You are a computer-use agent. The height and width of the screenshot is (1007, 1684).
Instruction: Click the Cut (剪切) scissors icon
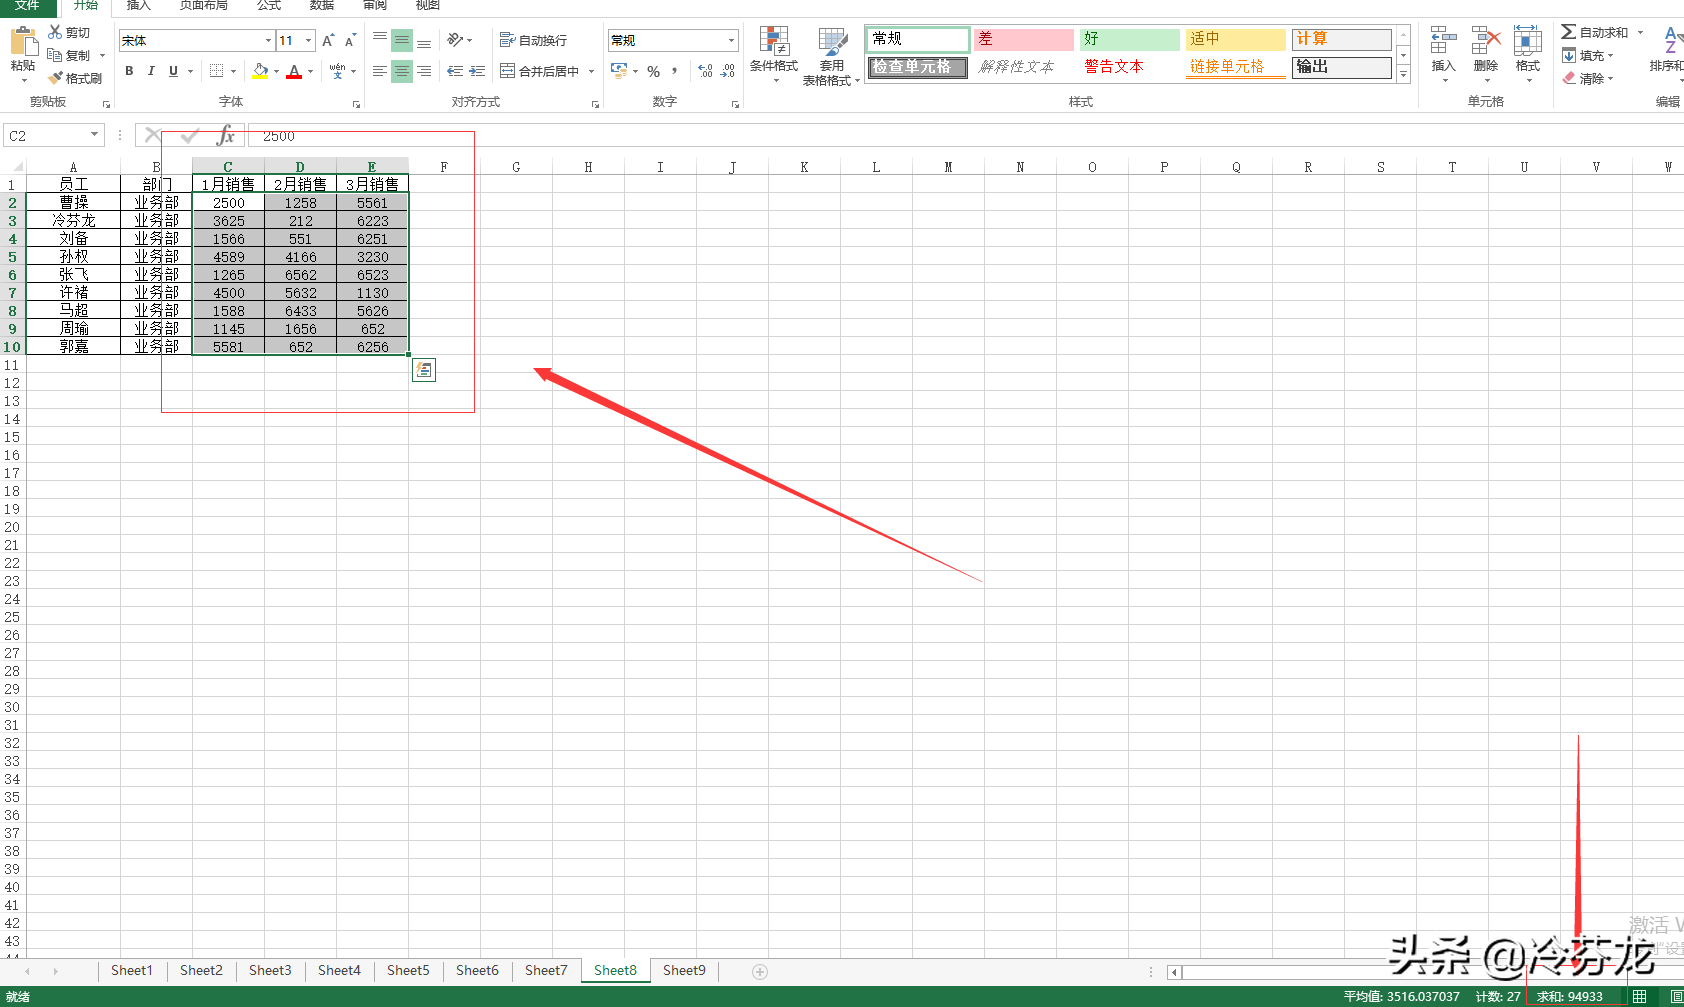[55, 33]
